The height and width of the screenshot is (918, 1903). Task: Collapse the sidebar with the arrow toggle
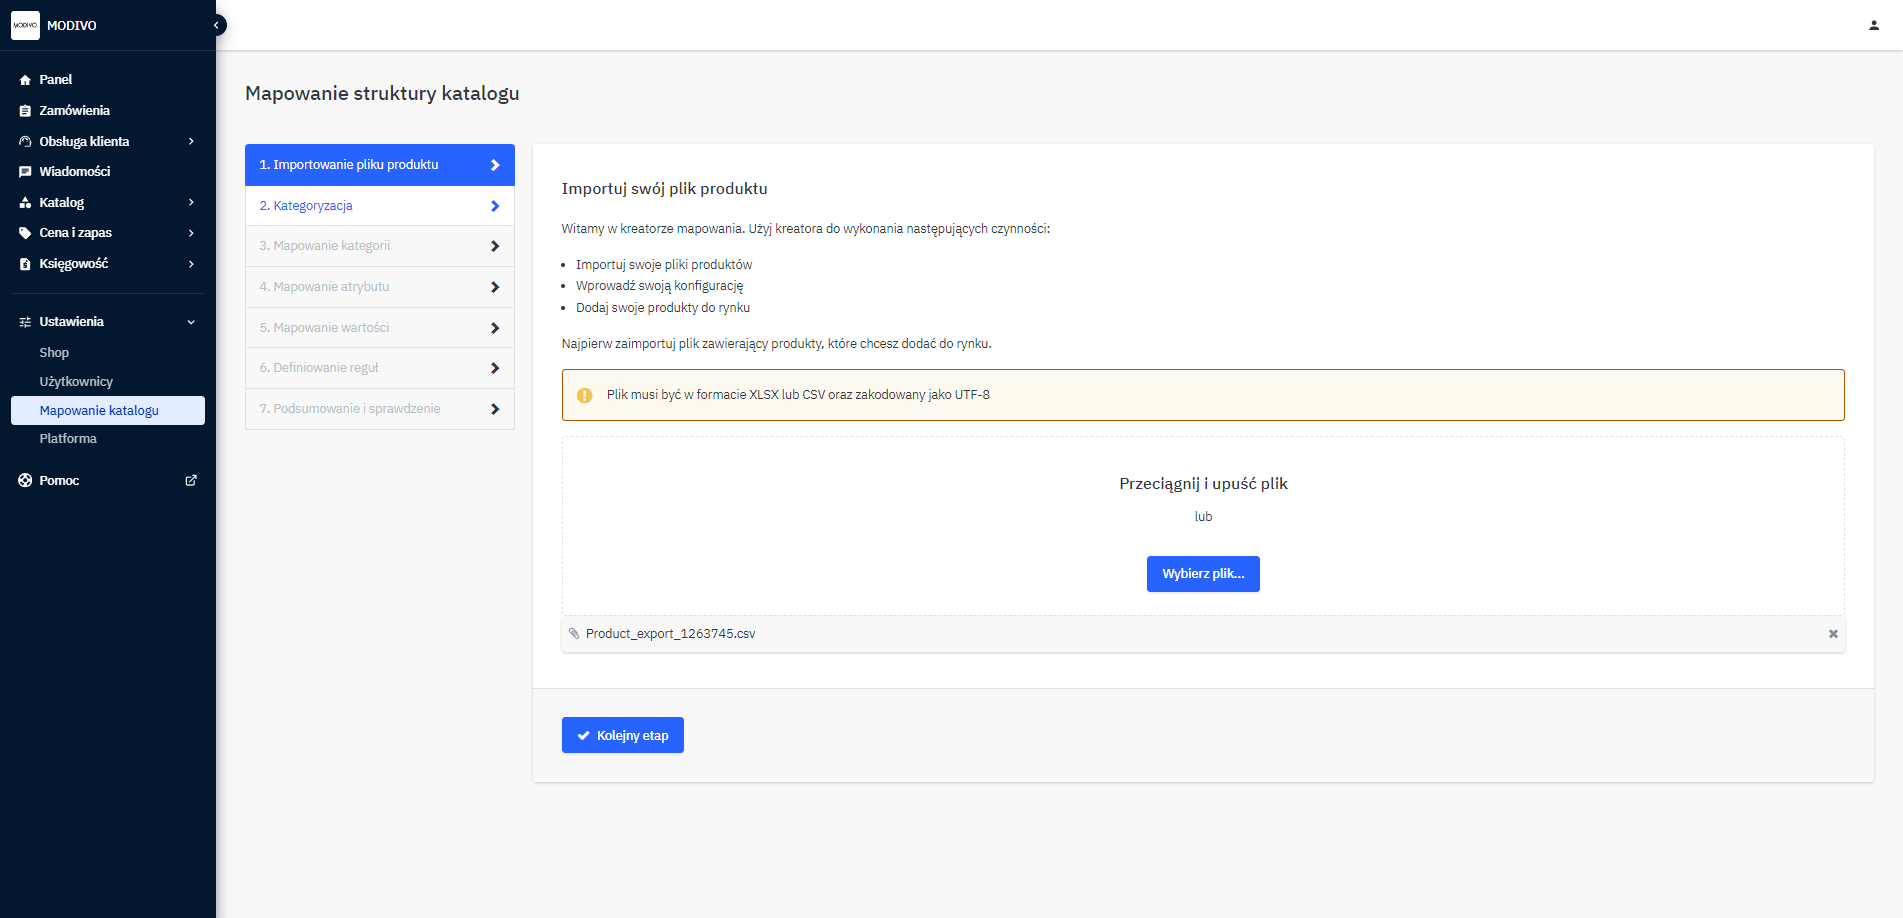point(216,25)
